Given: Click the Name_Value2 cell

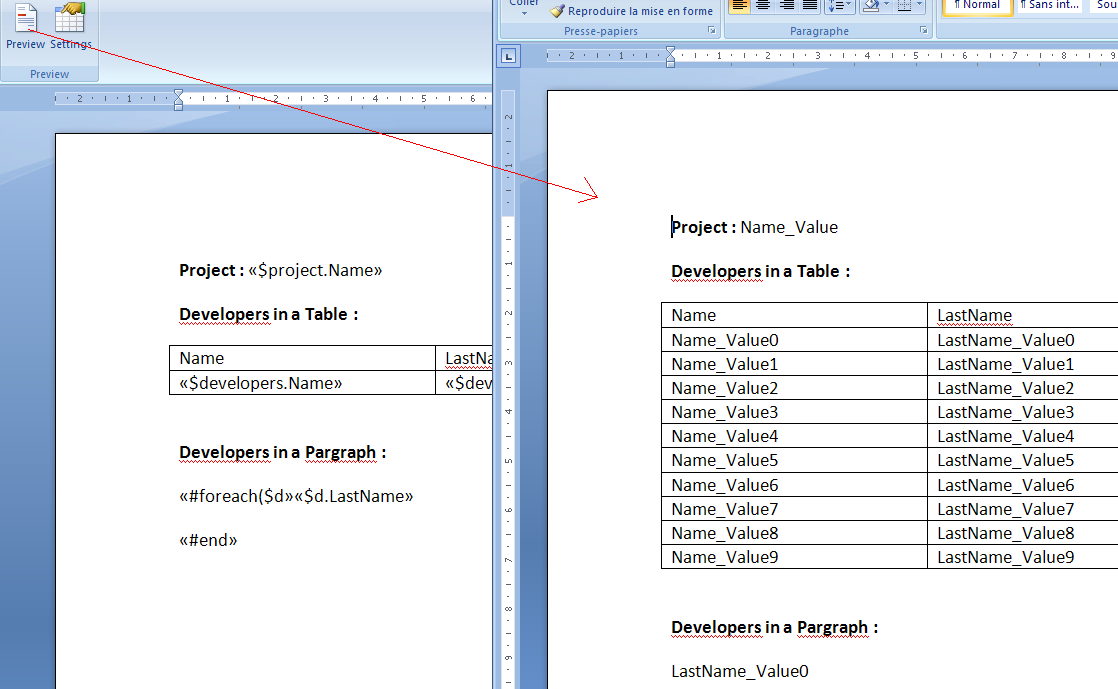Looking at the screenshot, I should coord(794,389).
